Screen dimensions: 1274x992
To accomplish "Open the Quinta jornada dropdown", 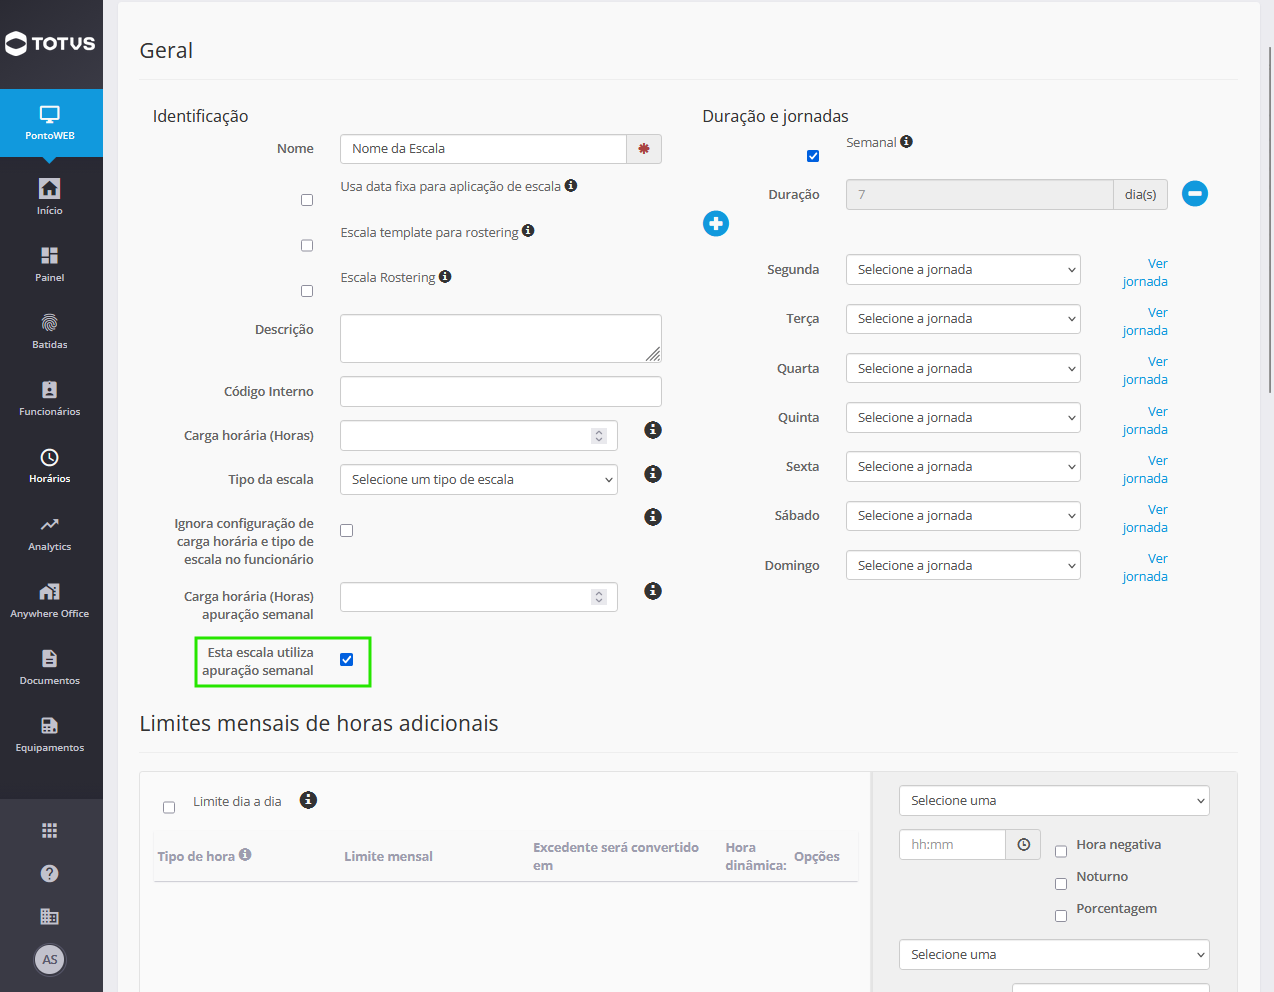I will [x=963, y=418].
